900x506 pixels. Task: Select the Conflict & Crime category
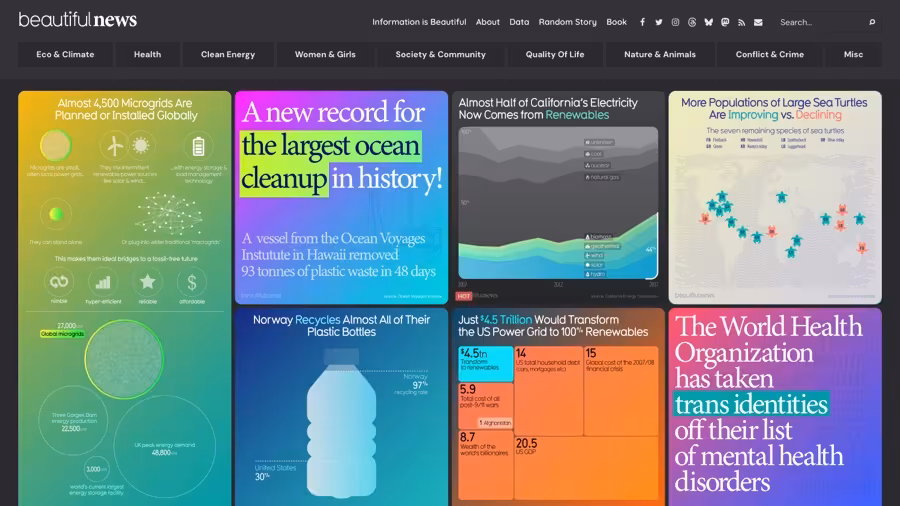click(x=770, y=55)
